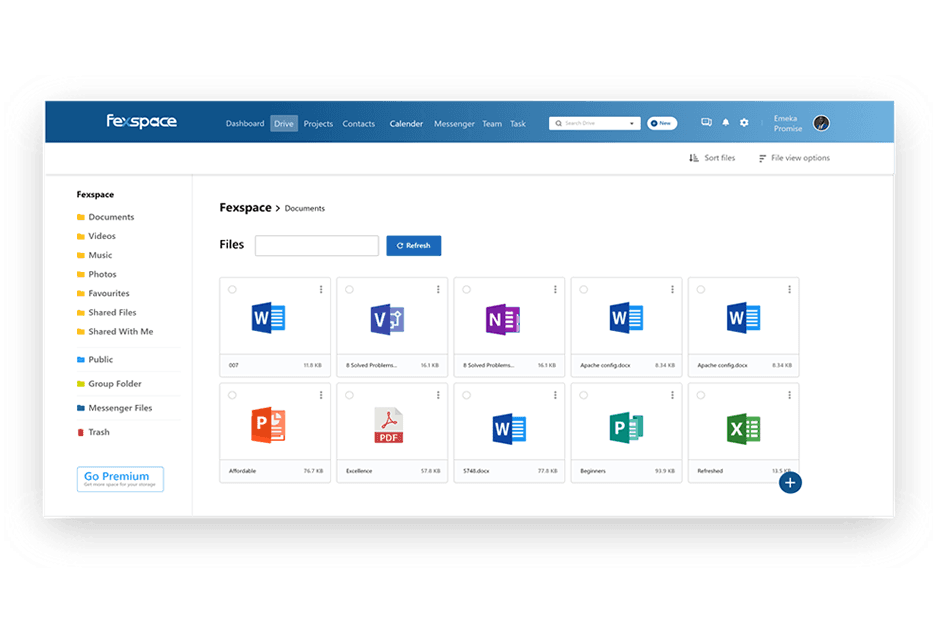937x643 pixels.
Task: Click the user profile avatar
Action: 821,123
